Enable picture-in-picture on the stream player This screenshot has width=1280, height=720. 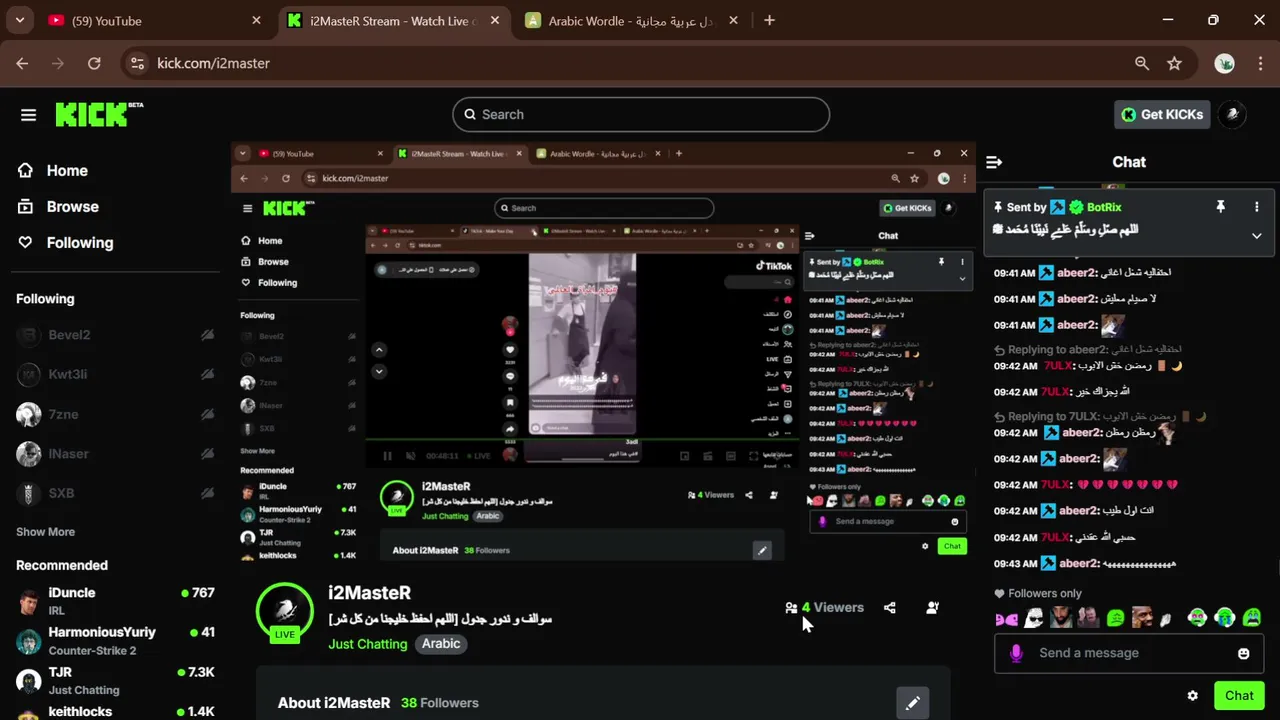(x=685, y=456)
